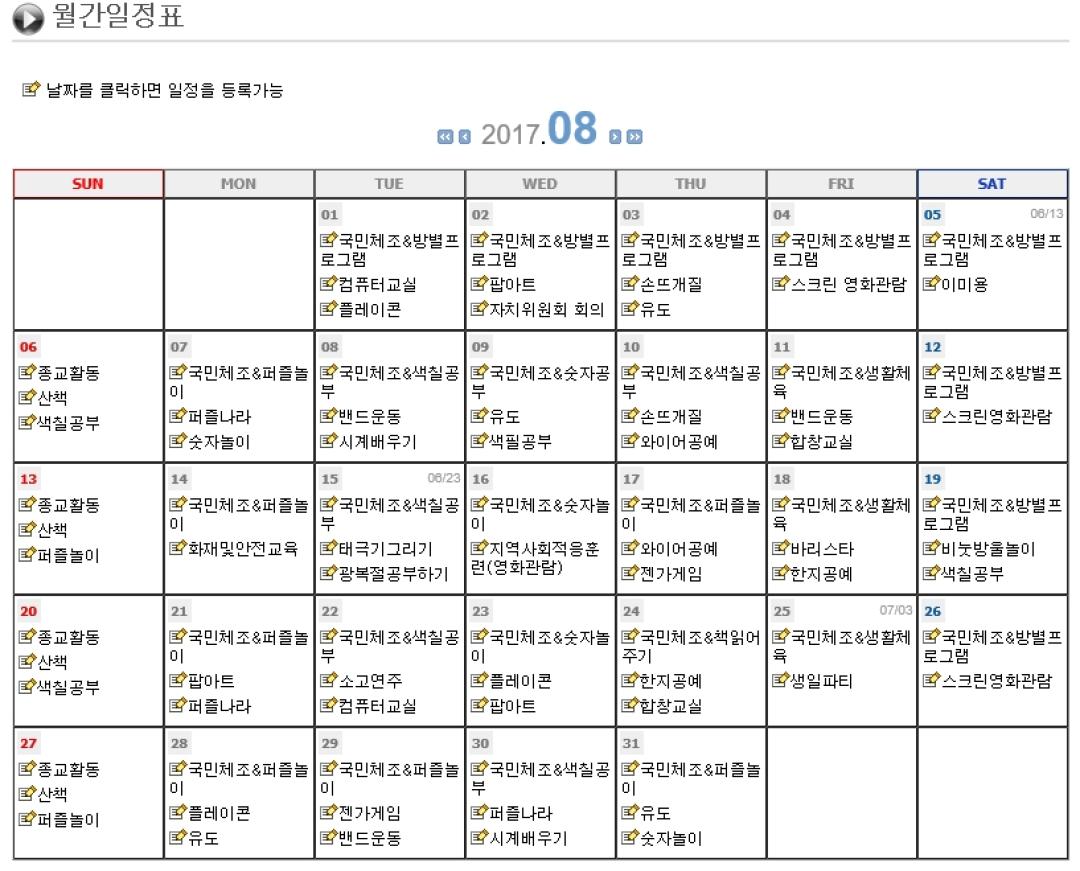Click edit icon beside 화재및안전교육 on day 14

point(178,547)
